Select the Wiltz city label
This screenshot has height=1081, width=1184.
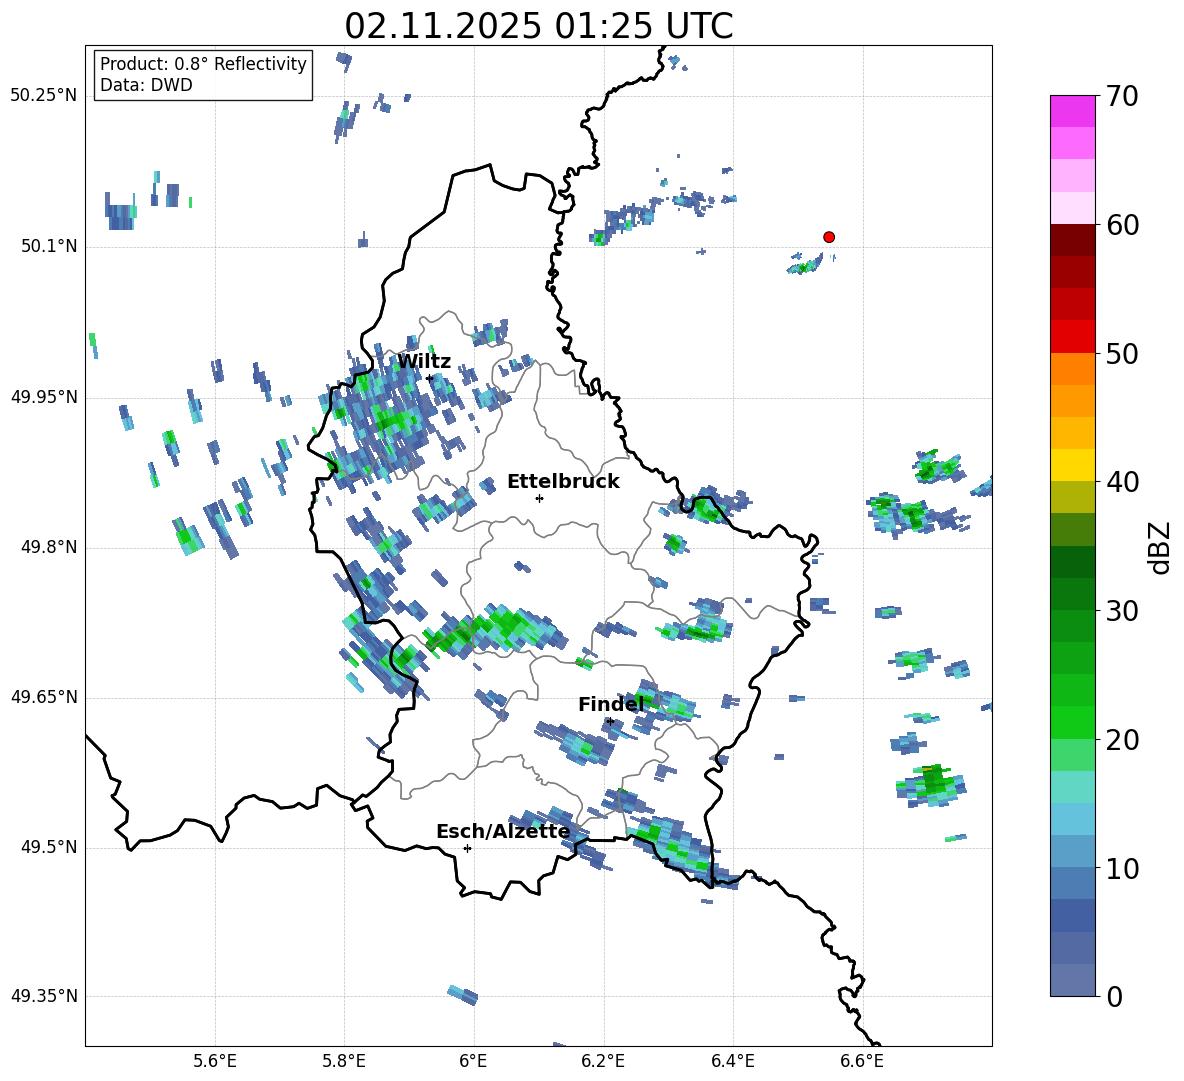[x=424, y=362]
